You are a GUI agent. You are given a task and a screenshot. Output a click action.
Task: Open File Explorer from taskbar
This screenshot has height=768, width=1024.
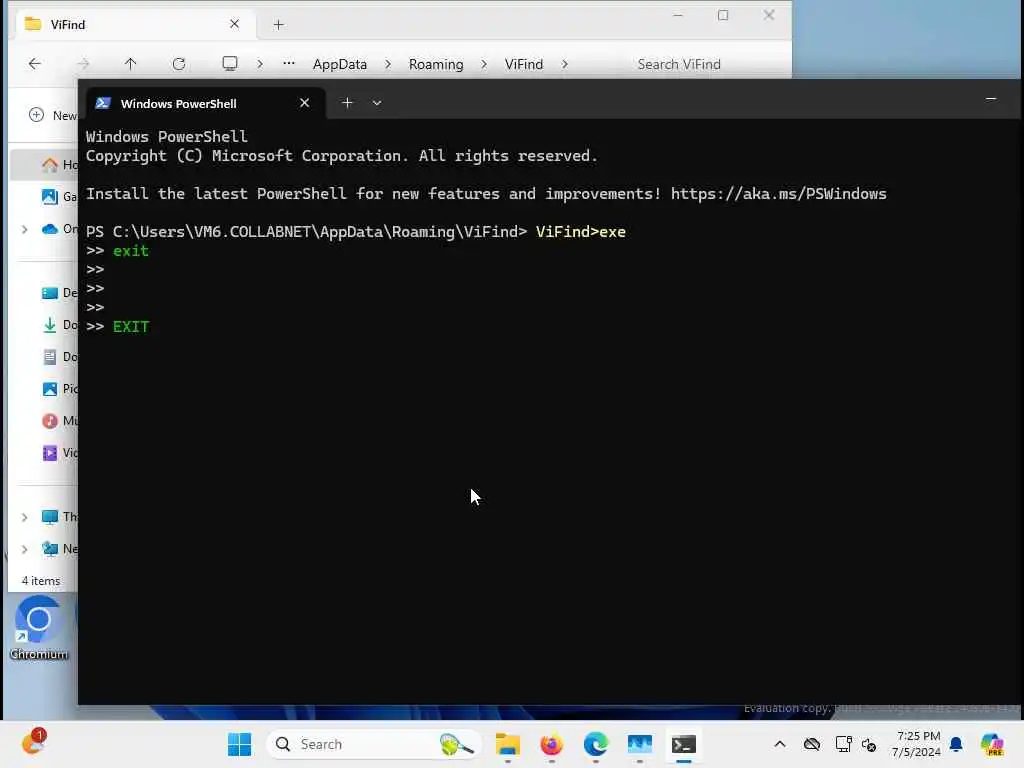pyautogui.click(x=507, y=744)
